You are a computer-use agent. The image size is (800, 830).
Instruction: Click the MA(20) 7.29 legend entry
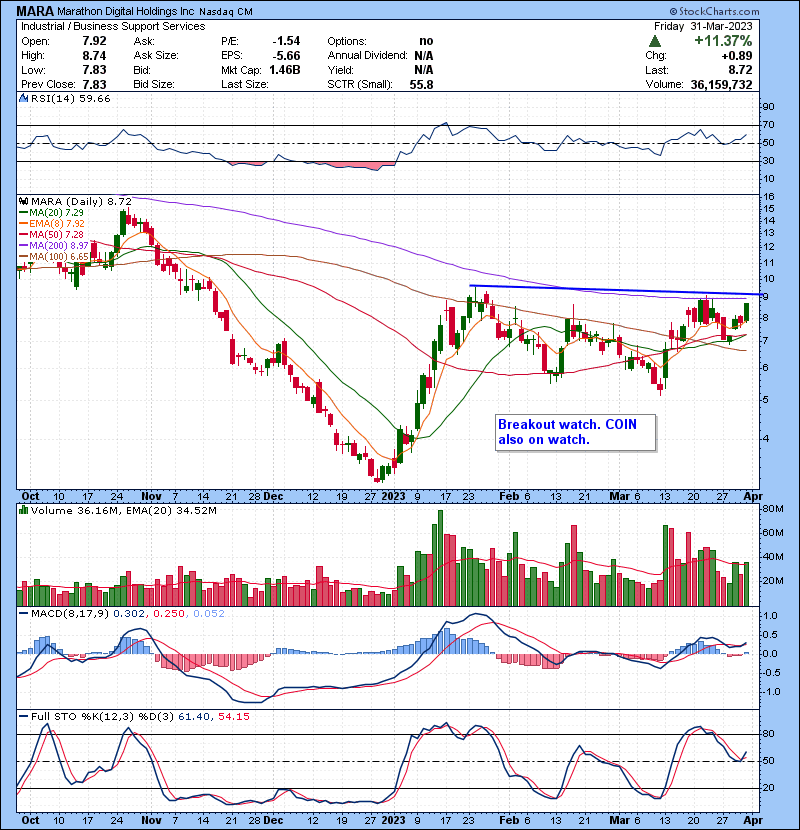pos(51,212)
